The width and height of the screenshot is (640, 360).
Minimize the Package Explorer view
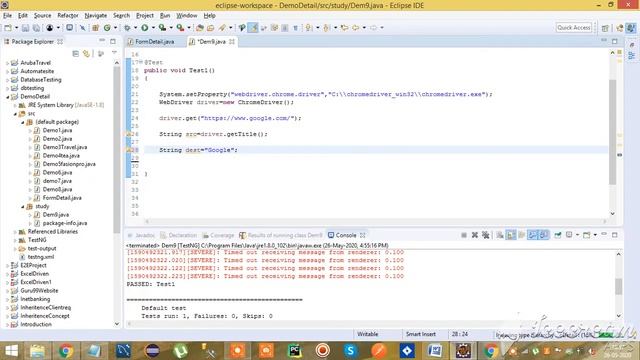pyautogui.click(x=102, y=41)
